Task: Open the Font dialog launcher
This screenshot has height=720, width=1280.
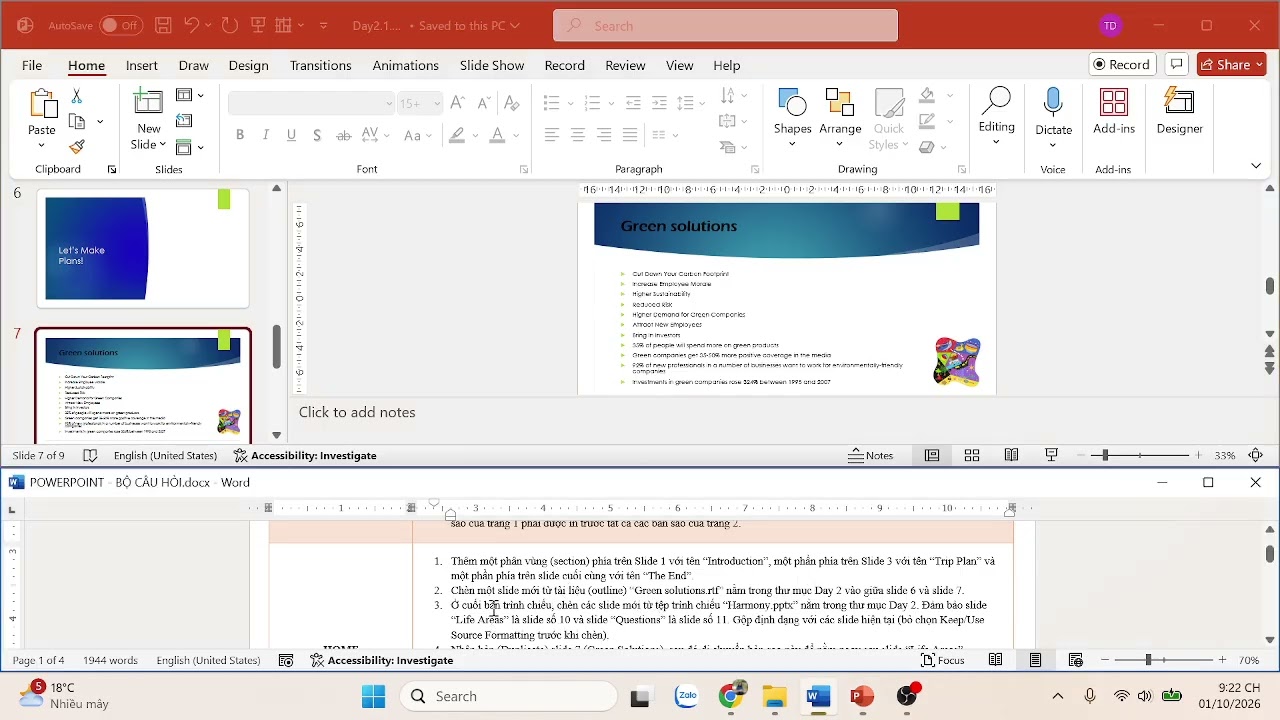Action: (x=524, y=170)
